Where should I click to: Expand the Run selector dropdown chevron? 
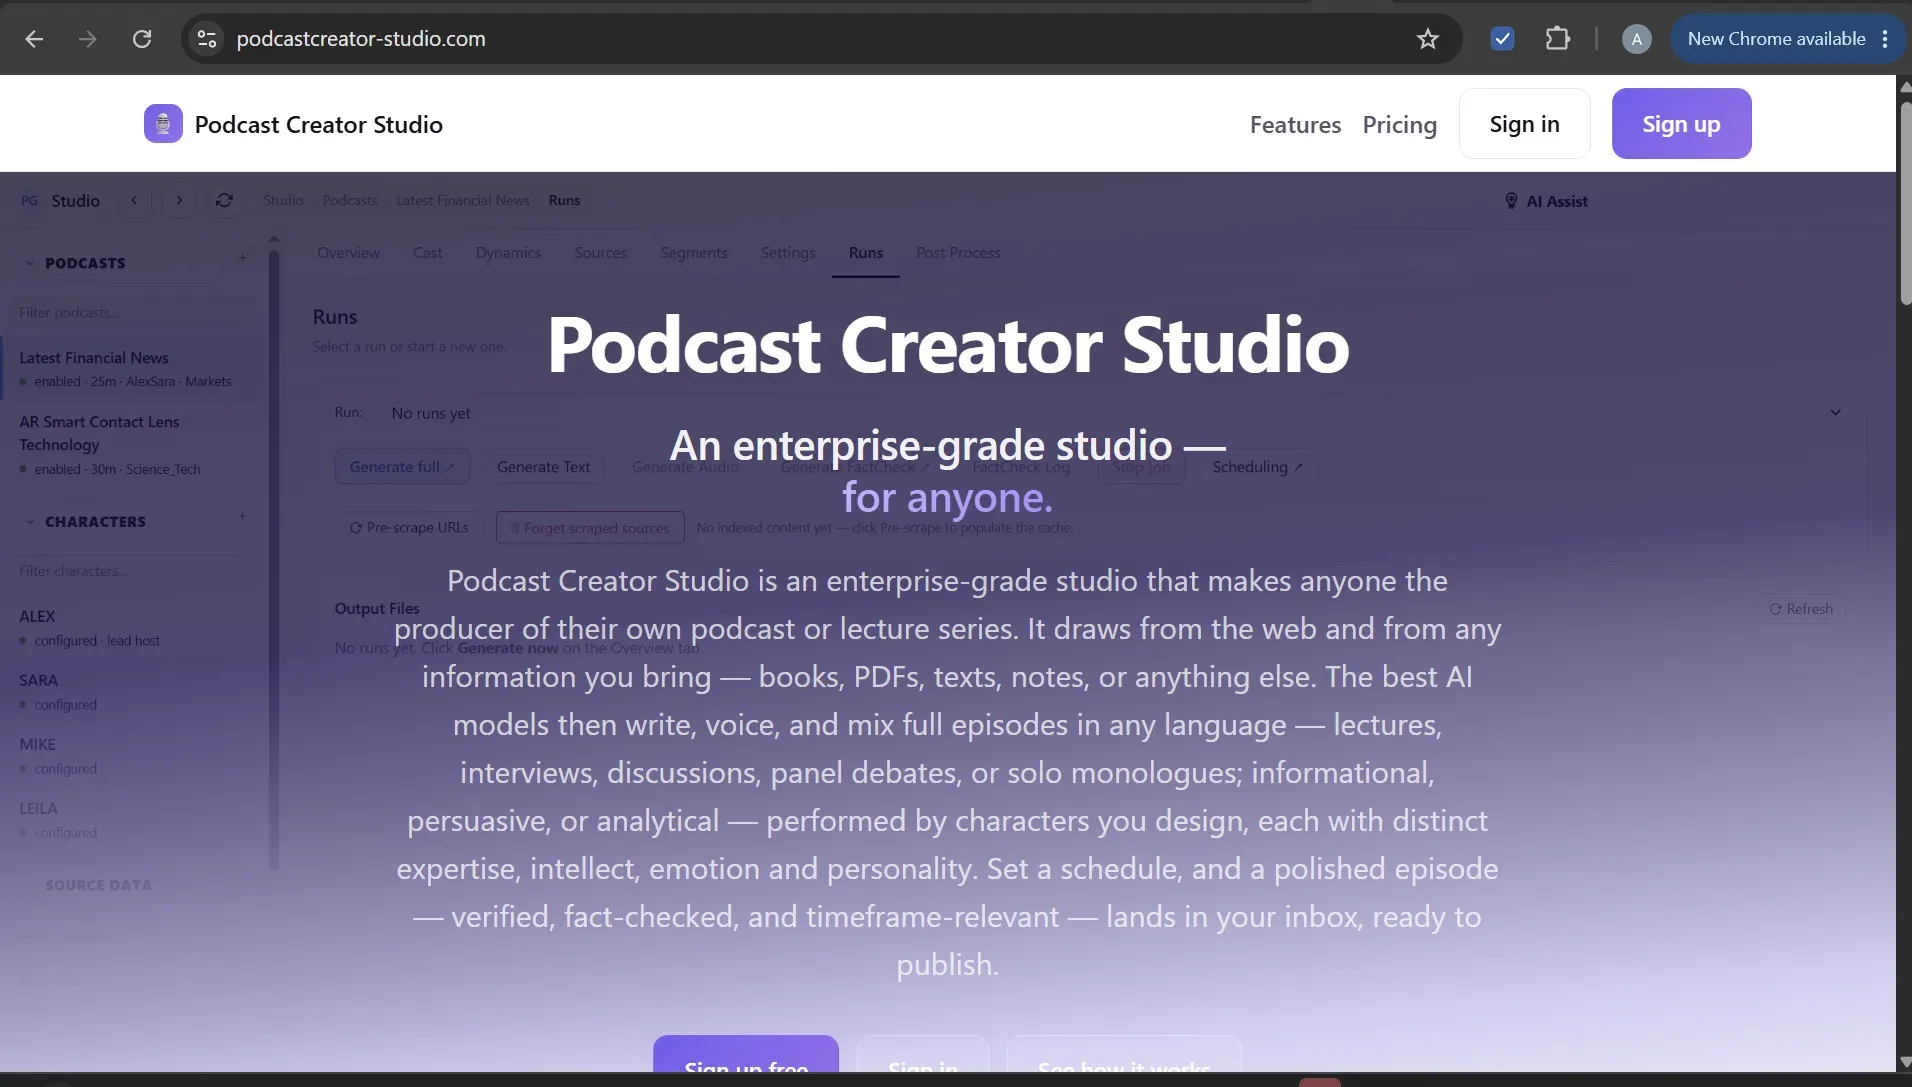coord(1835,413)
